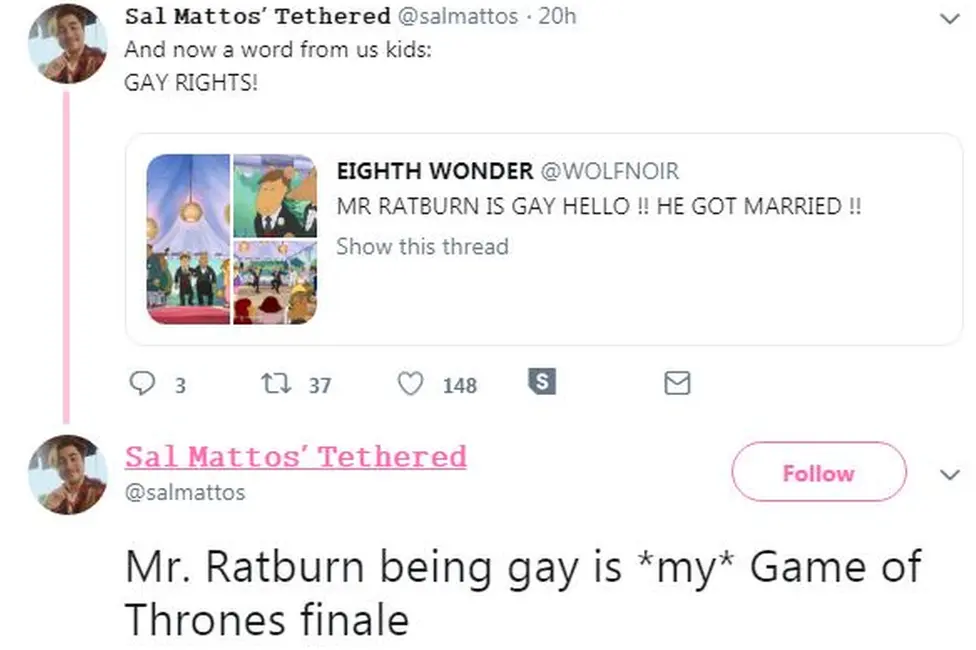Viewport: 976px width, 650px height.
Task: Follow @salmattos
Action: [818, 473]
